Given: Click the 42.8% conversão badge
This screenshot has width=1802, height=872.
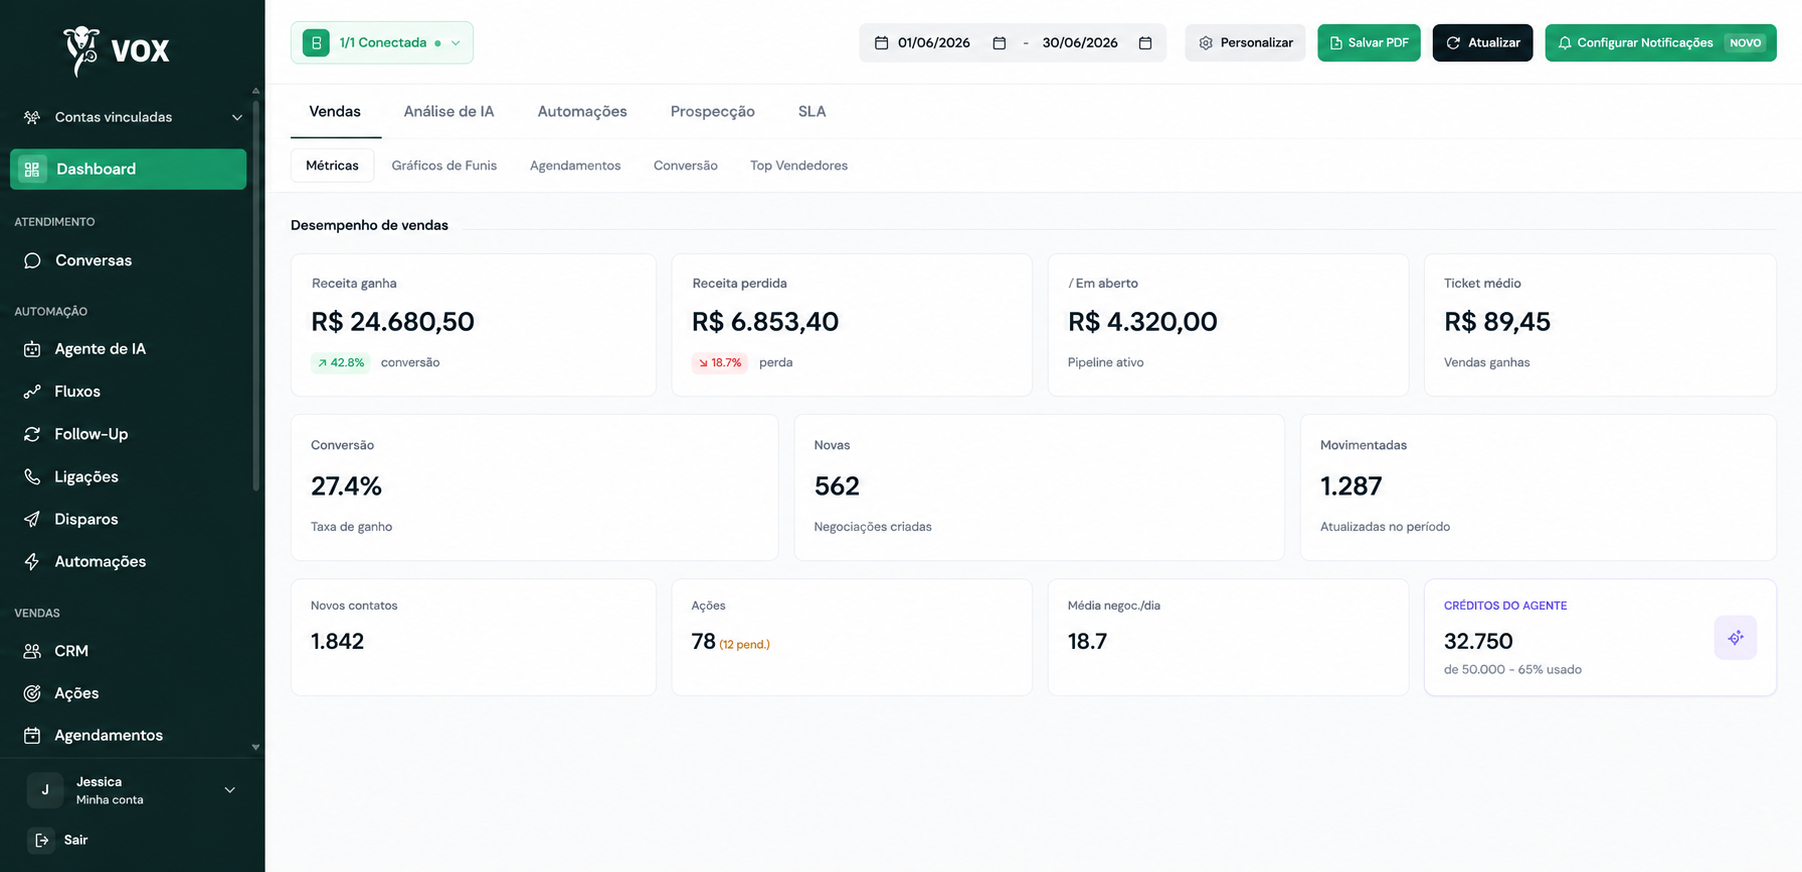Looking at the screenshot, I should [341, 363].
